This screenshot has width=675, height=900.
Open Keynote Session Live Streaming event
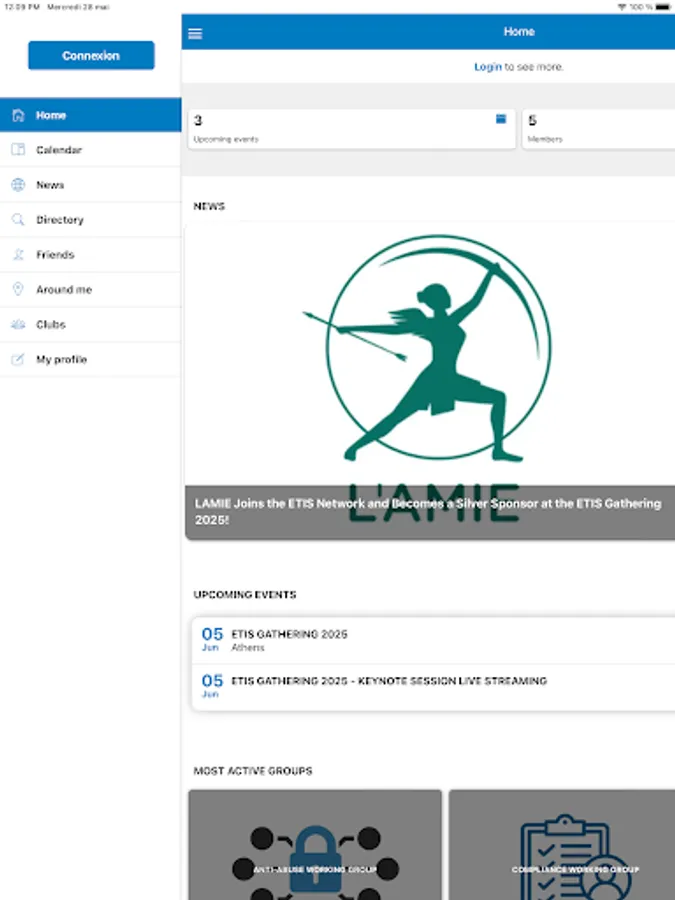pos(433,687)
